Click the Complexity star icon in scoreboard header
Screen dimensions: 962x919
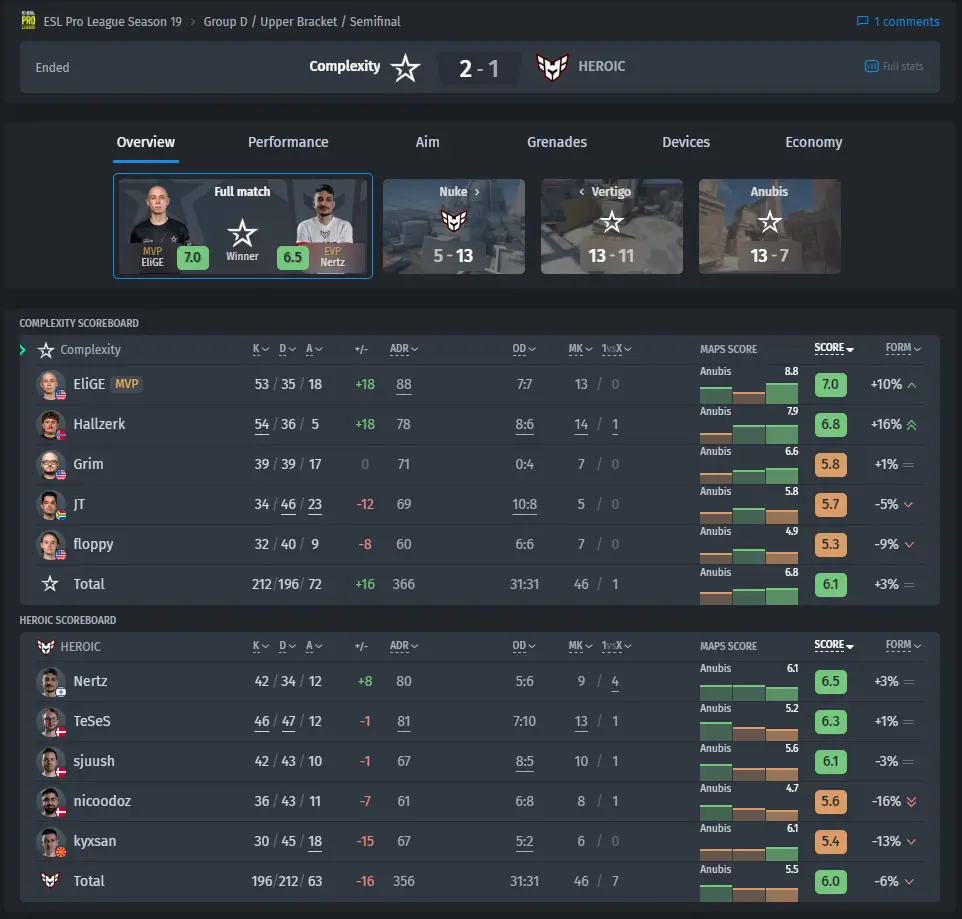pos(46,350)
